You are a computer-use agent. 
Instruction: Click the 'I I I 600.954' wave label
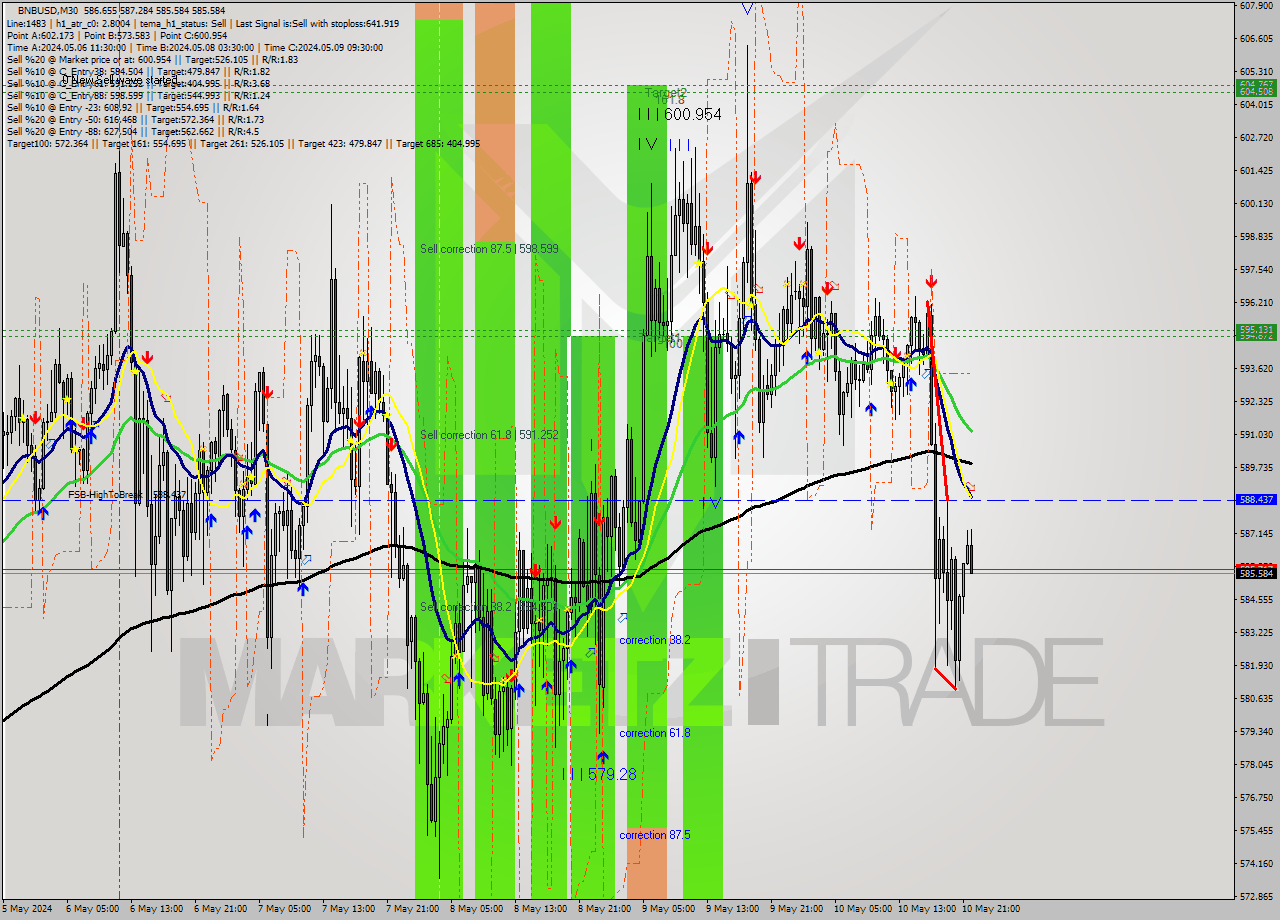(x=680, y=115)
